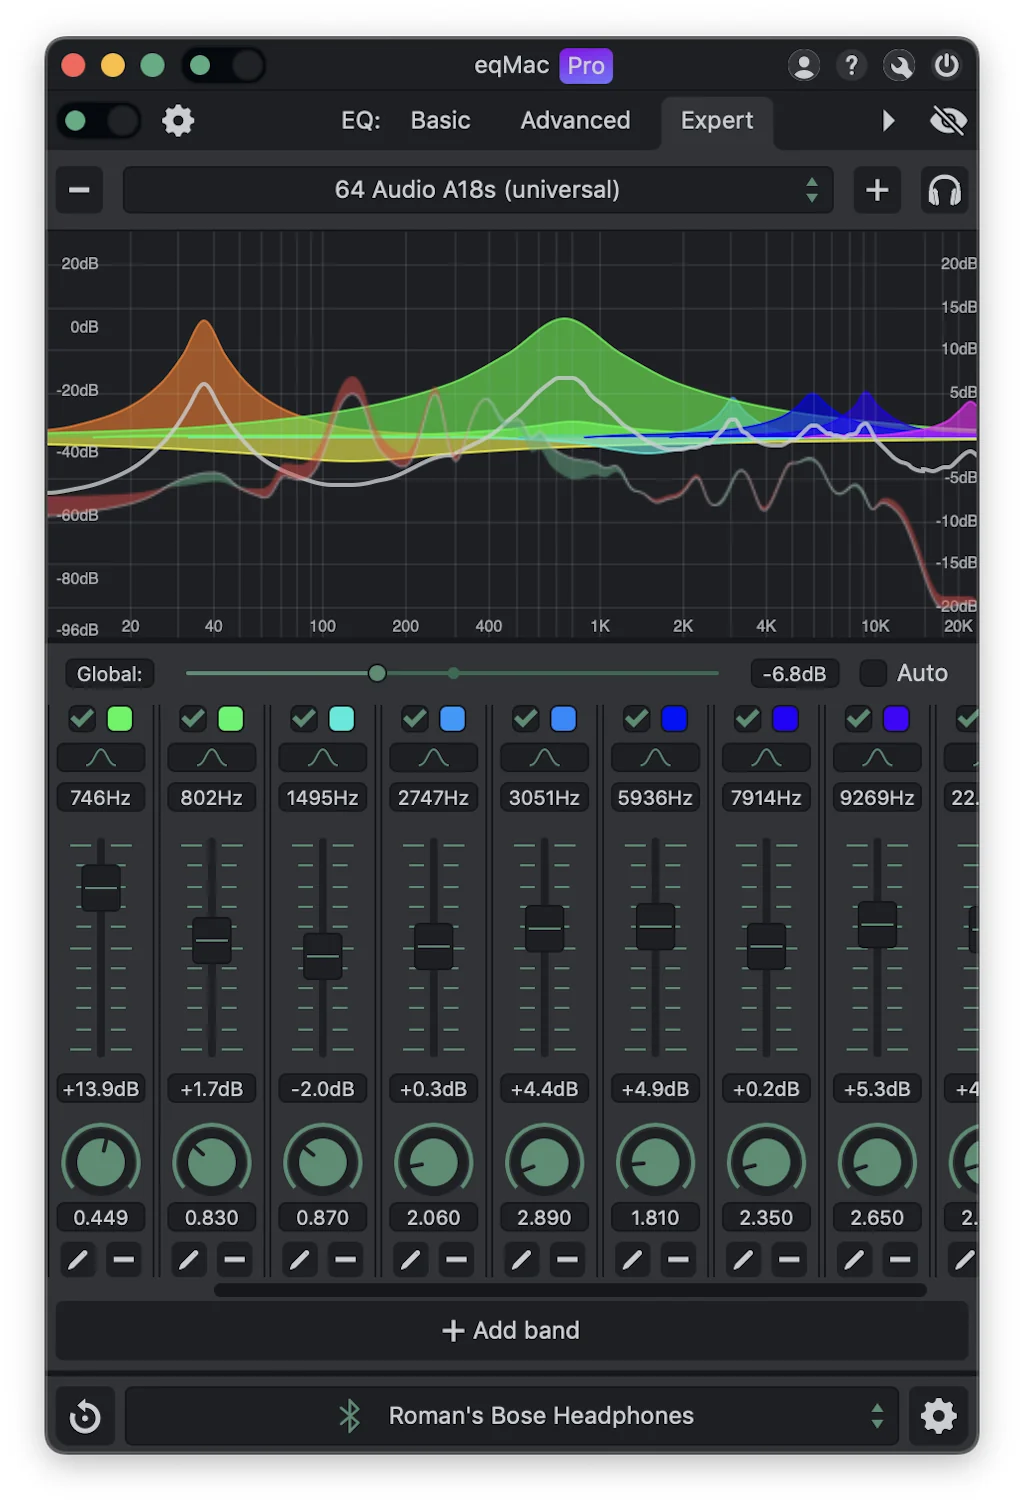Viewport: 1024px width, 1507px height.
Task: Enable the Auto checkbox next to the global slider
Action: 872,673
